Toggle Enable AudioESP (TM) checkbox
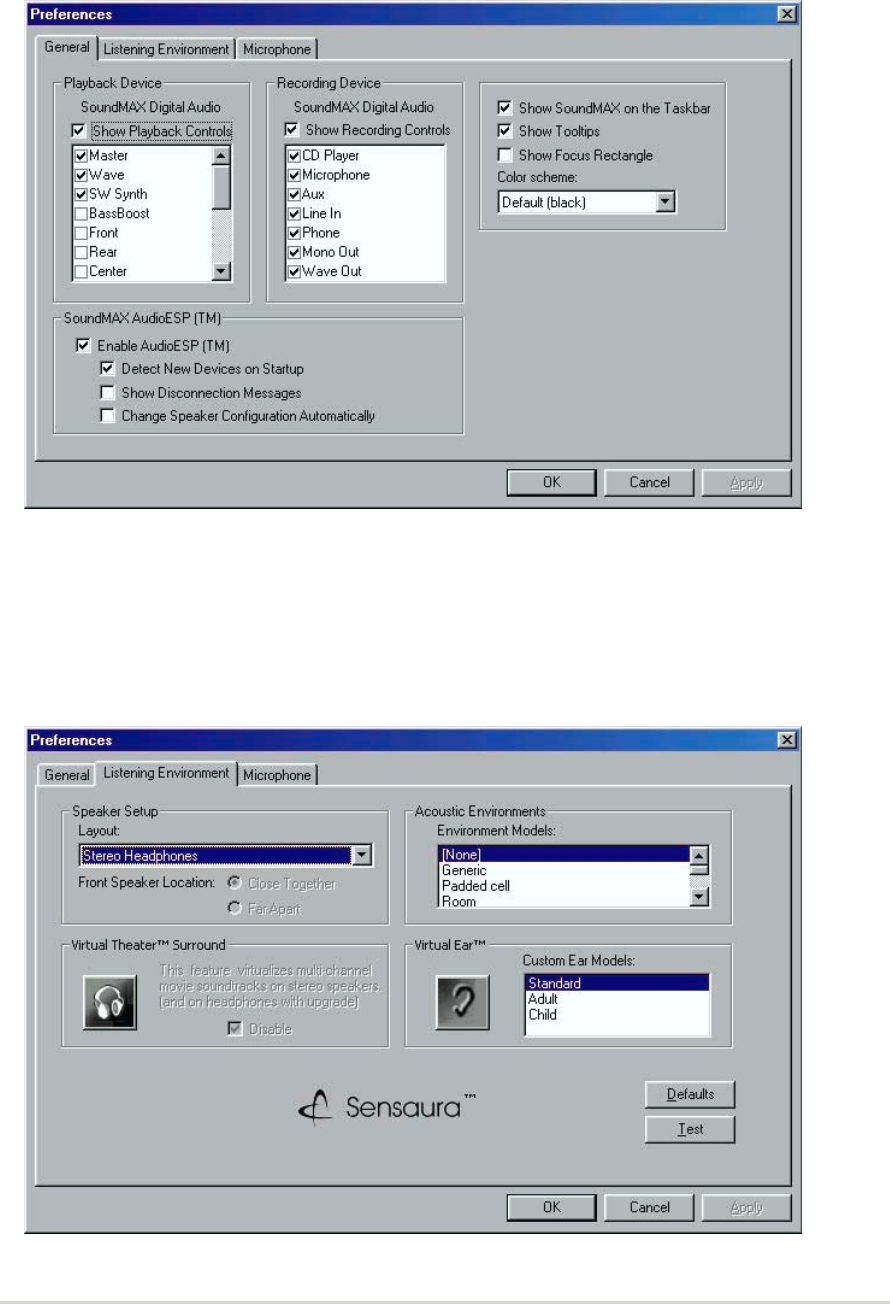The width and height of the screenshot is (890, 1304). click(82, 346)
